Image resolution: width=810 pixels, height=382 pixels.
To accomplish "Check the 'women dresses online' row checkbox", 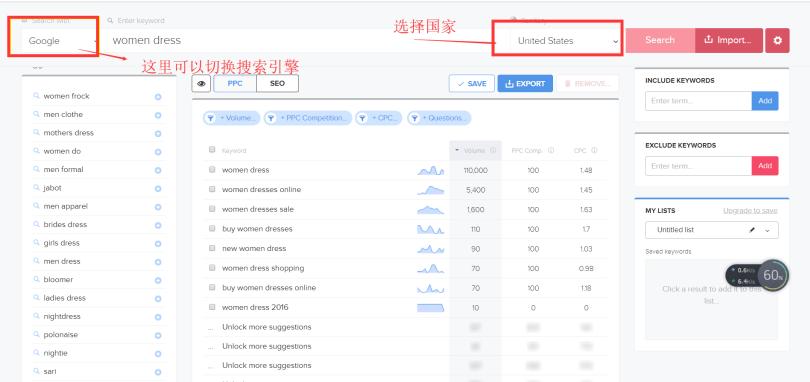I will [x=212, y=189].
